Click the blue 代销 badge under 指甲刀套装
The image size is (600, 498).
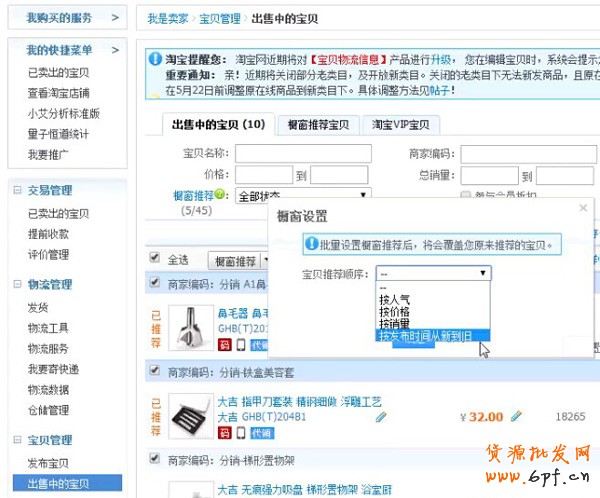pos(261,433)
